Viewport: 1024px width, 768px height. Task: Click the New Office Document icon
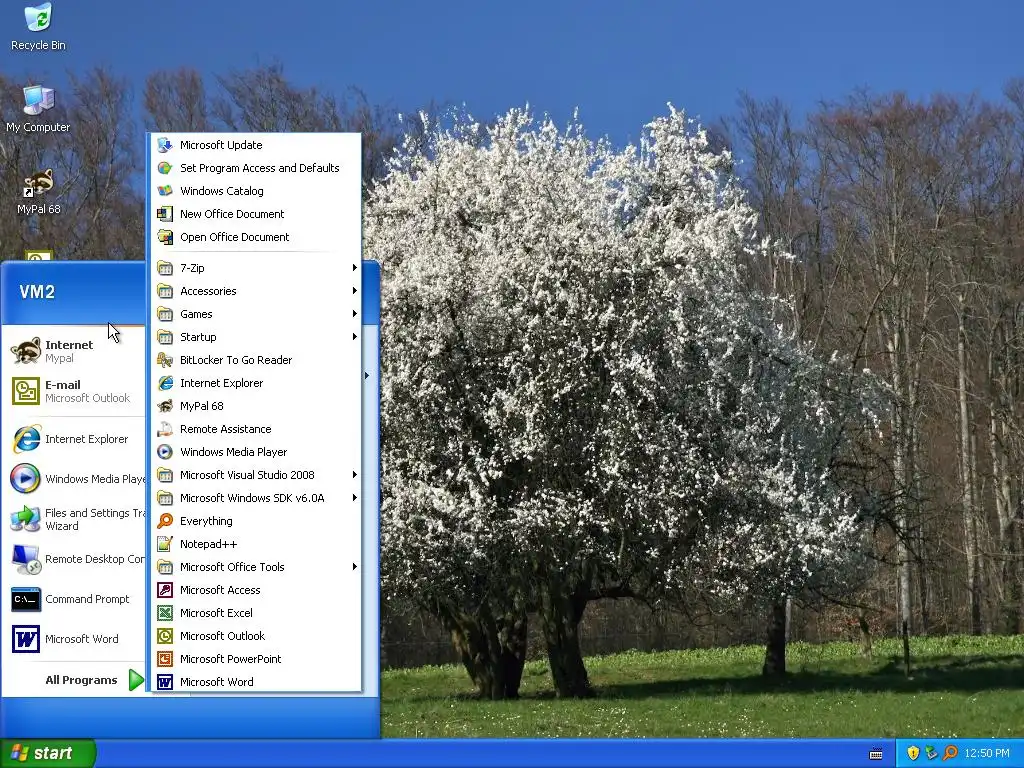[x=165, y=214]
